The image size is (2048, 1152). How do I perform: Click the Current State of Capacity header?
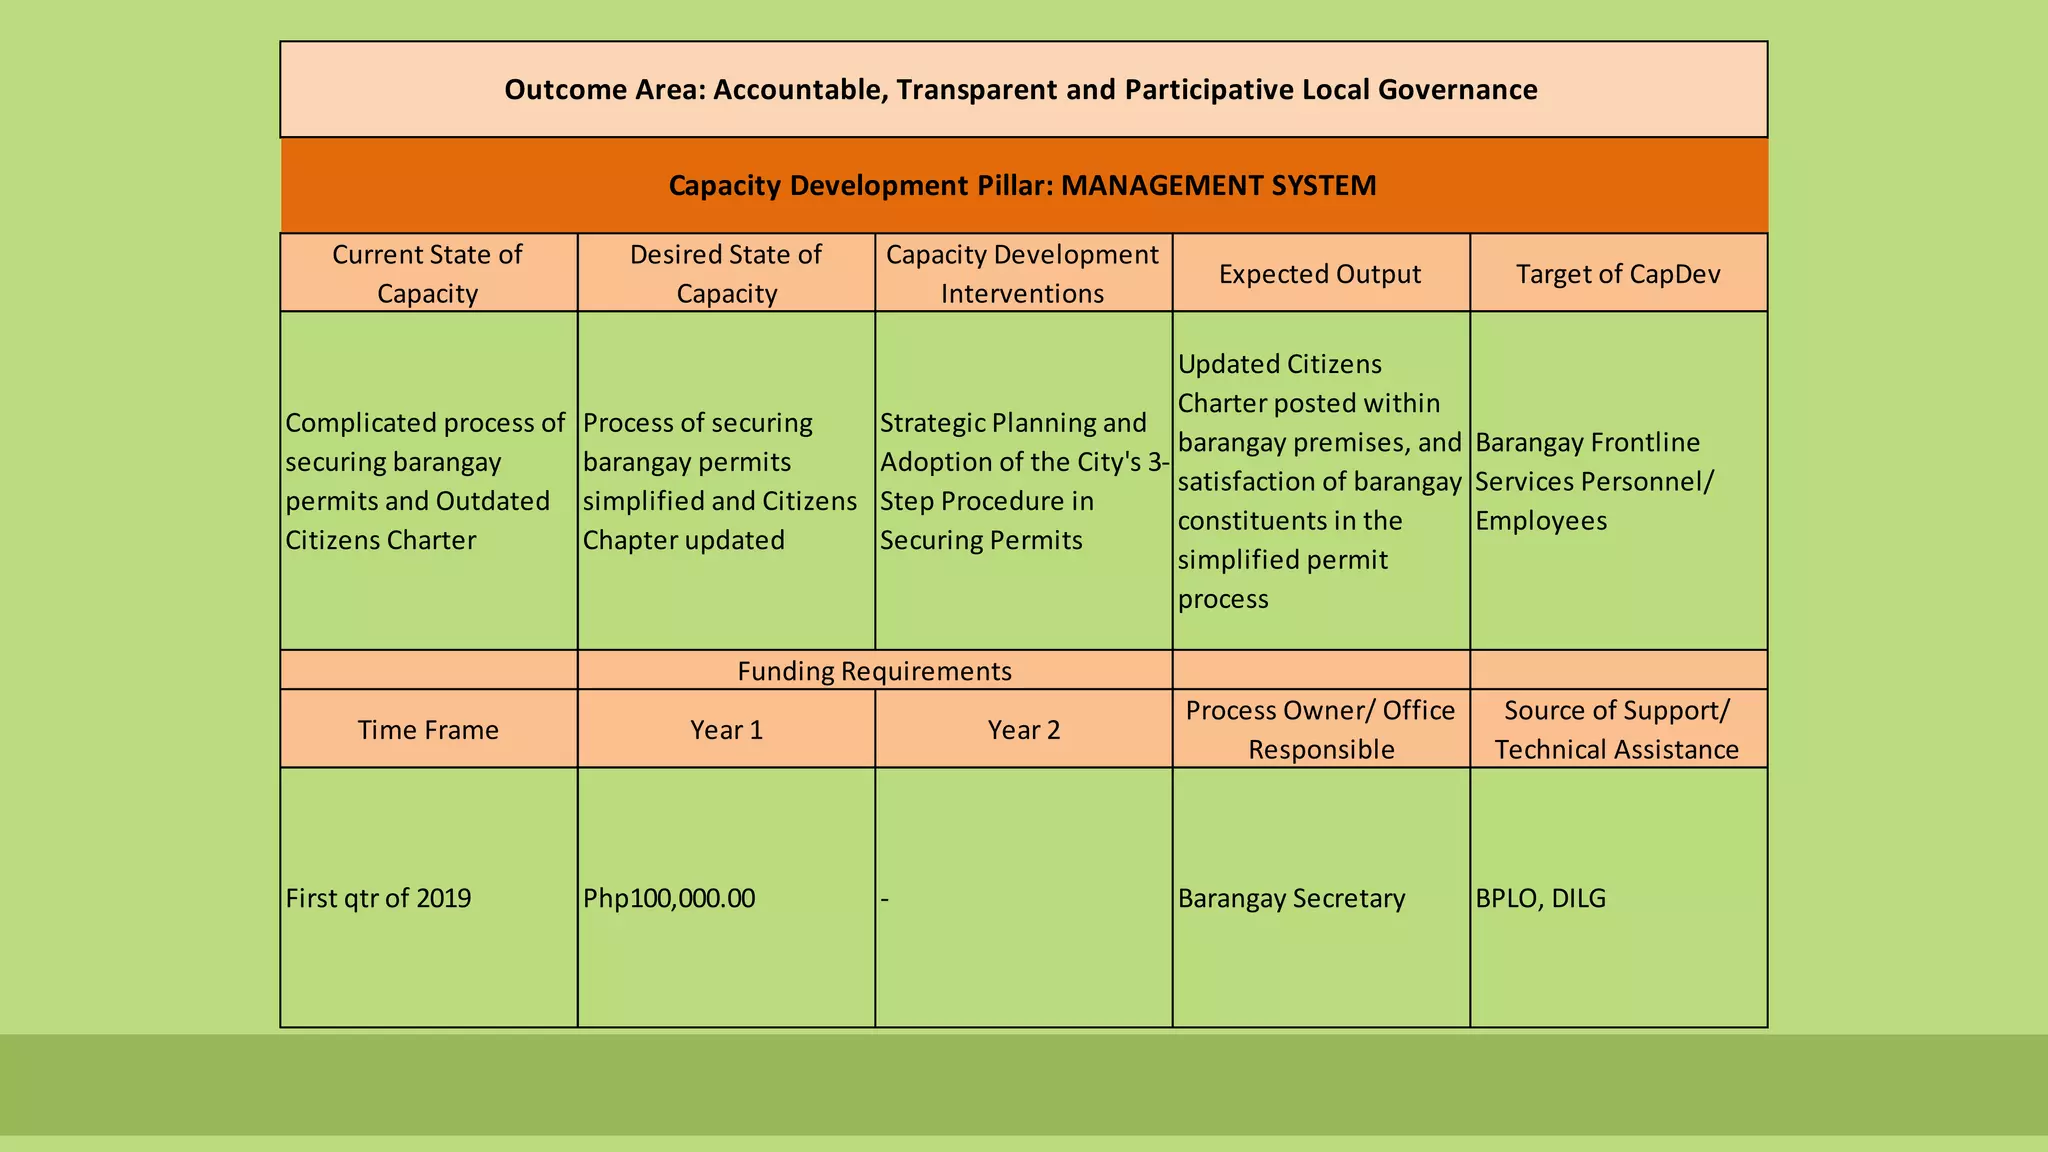pyautogui.click(x=428, y=273)
